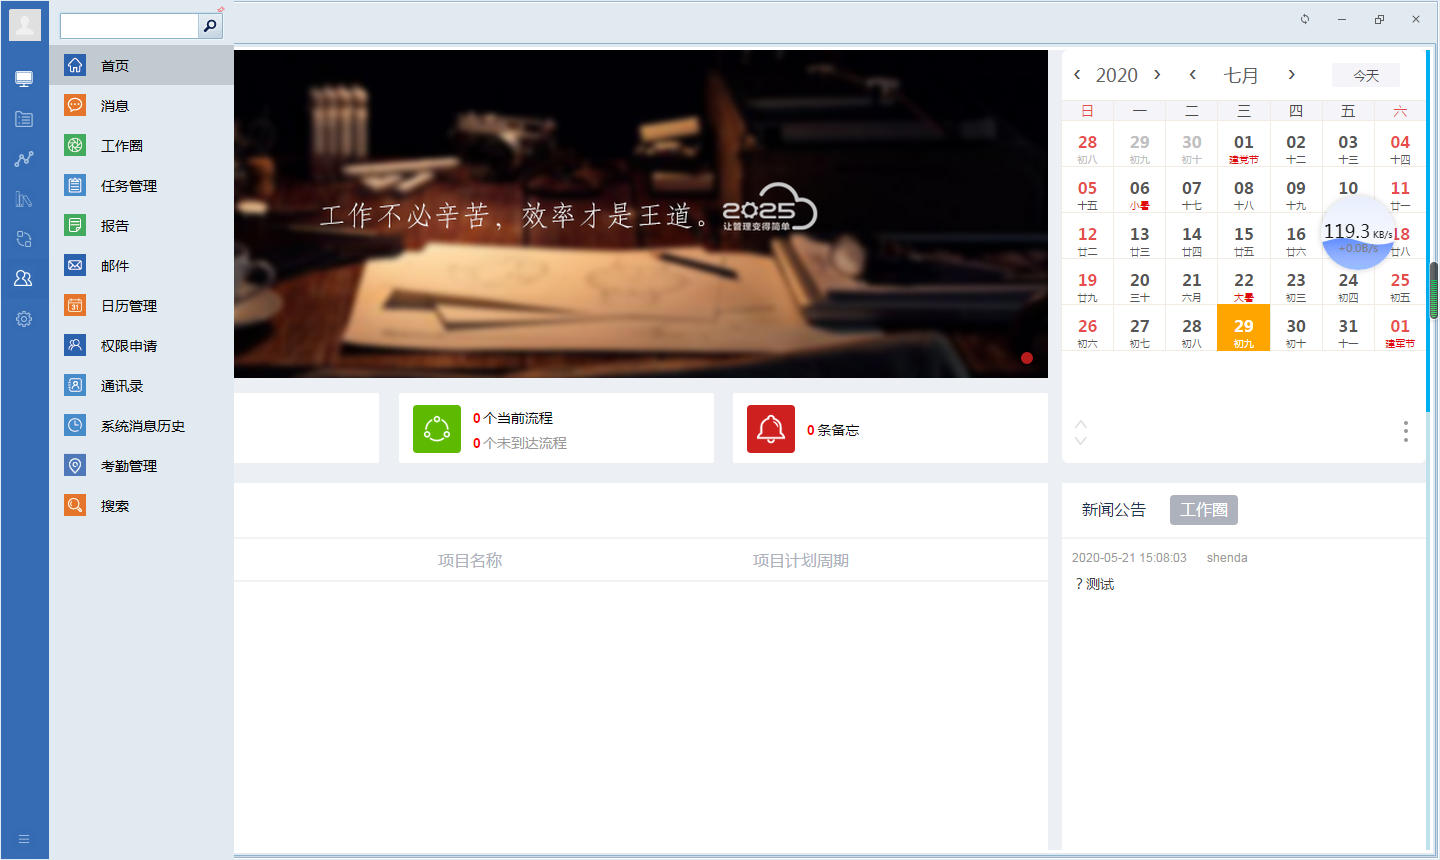
Task: Click the magnifier icon beside the search box
Action: [209, 24]
